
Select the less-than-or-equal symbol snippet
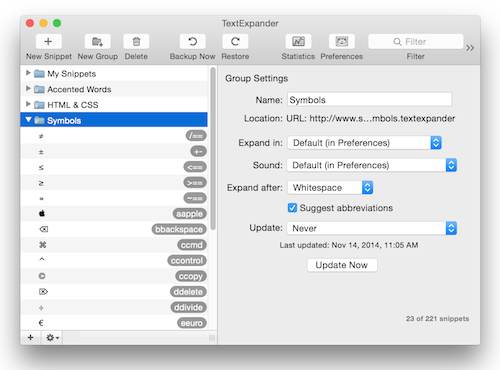(41, 167)
